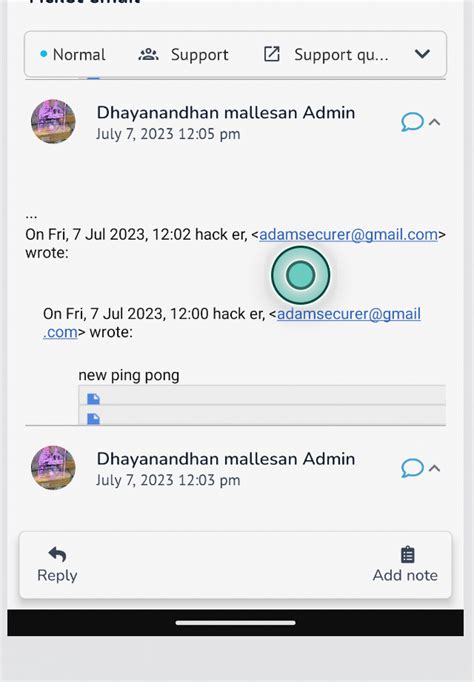Image resolution: width=474 pixels, height=682 pixels.
Task: Expand ticket properties with down chevron
Action: coord(422,54)
